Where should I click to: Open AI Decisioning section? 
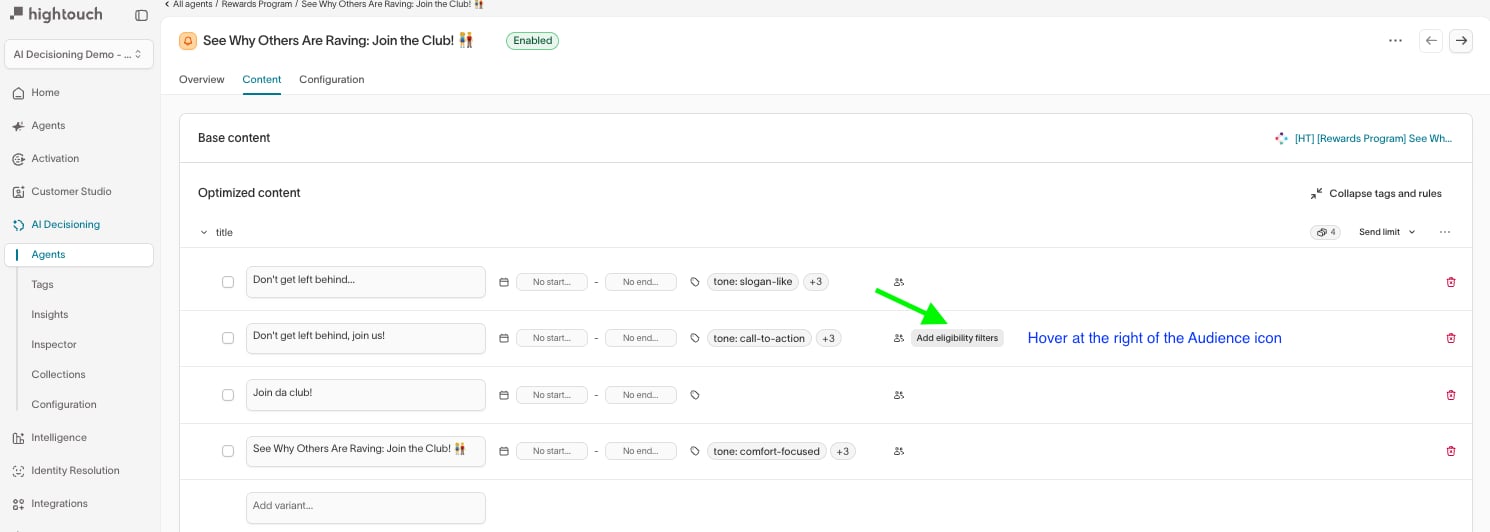65,224
